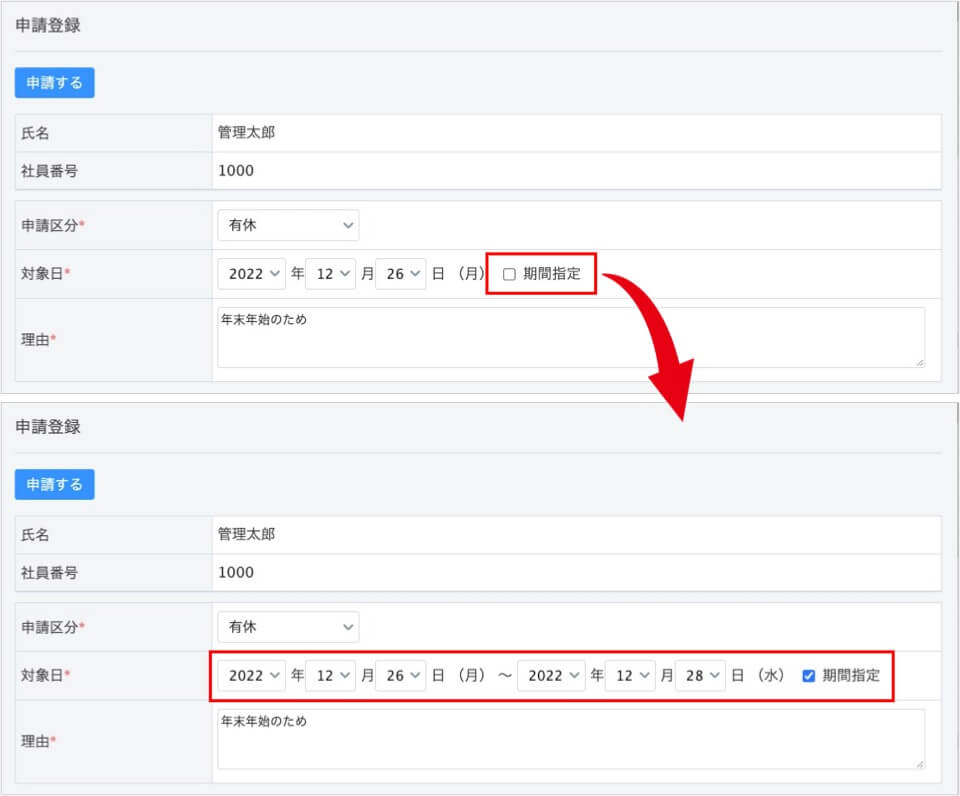Expand the 2022 year dropdown in upper form

tap(252, 274)
